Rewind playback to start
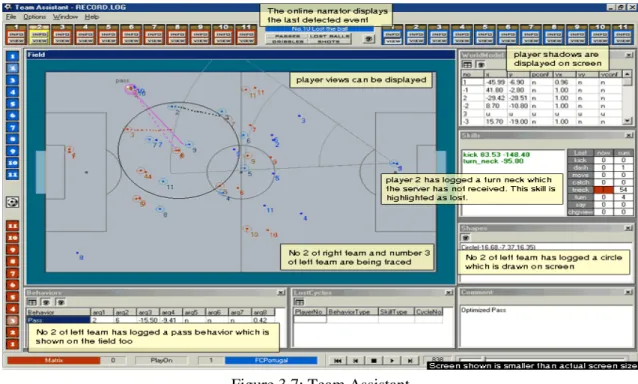The height and width of the screenshot is (384, 638). coord(337,360)
